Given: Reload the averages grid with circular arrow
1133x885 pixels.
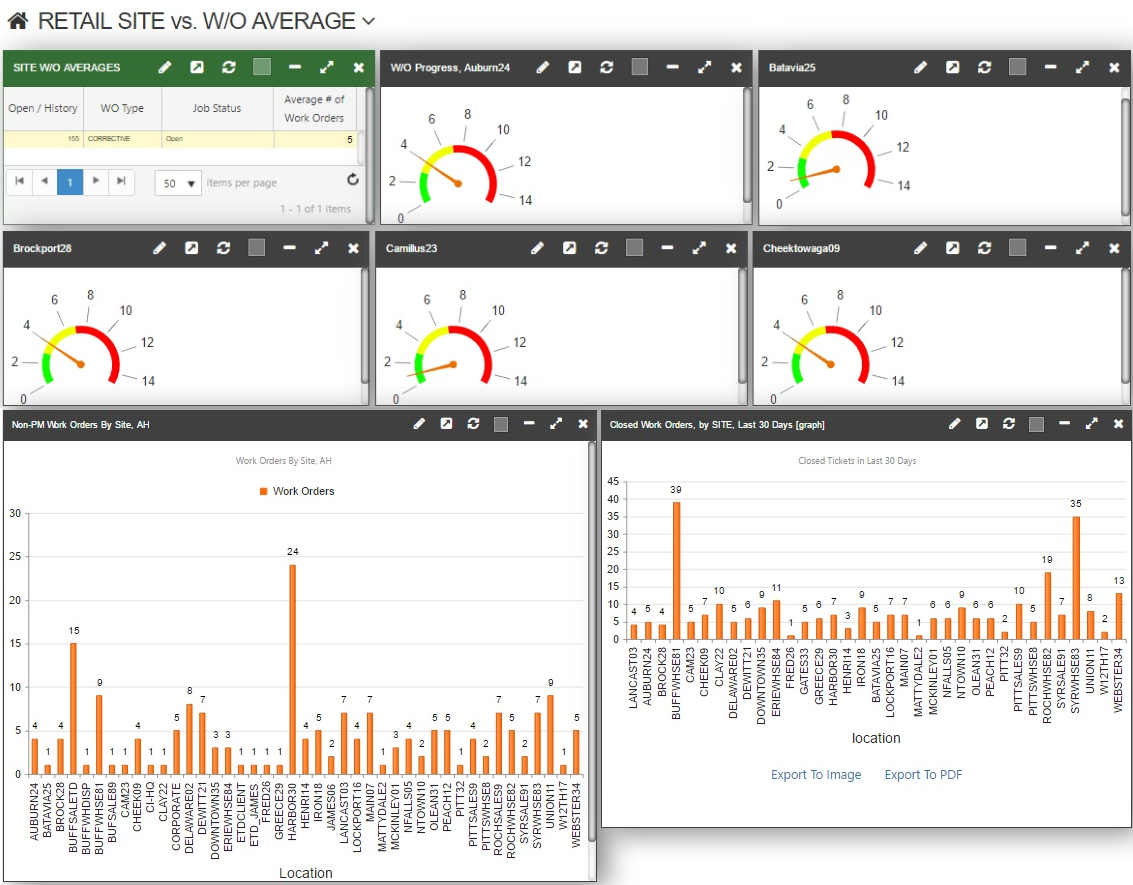Looking at the screenshot, I should [x=353, y=179].
